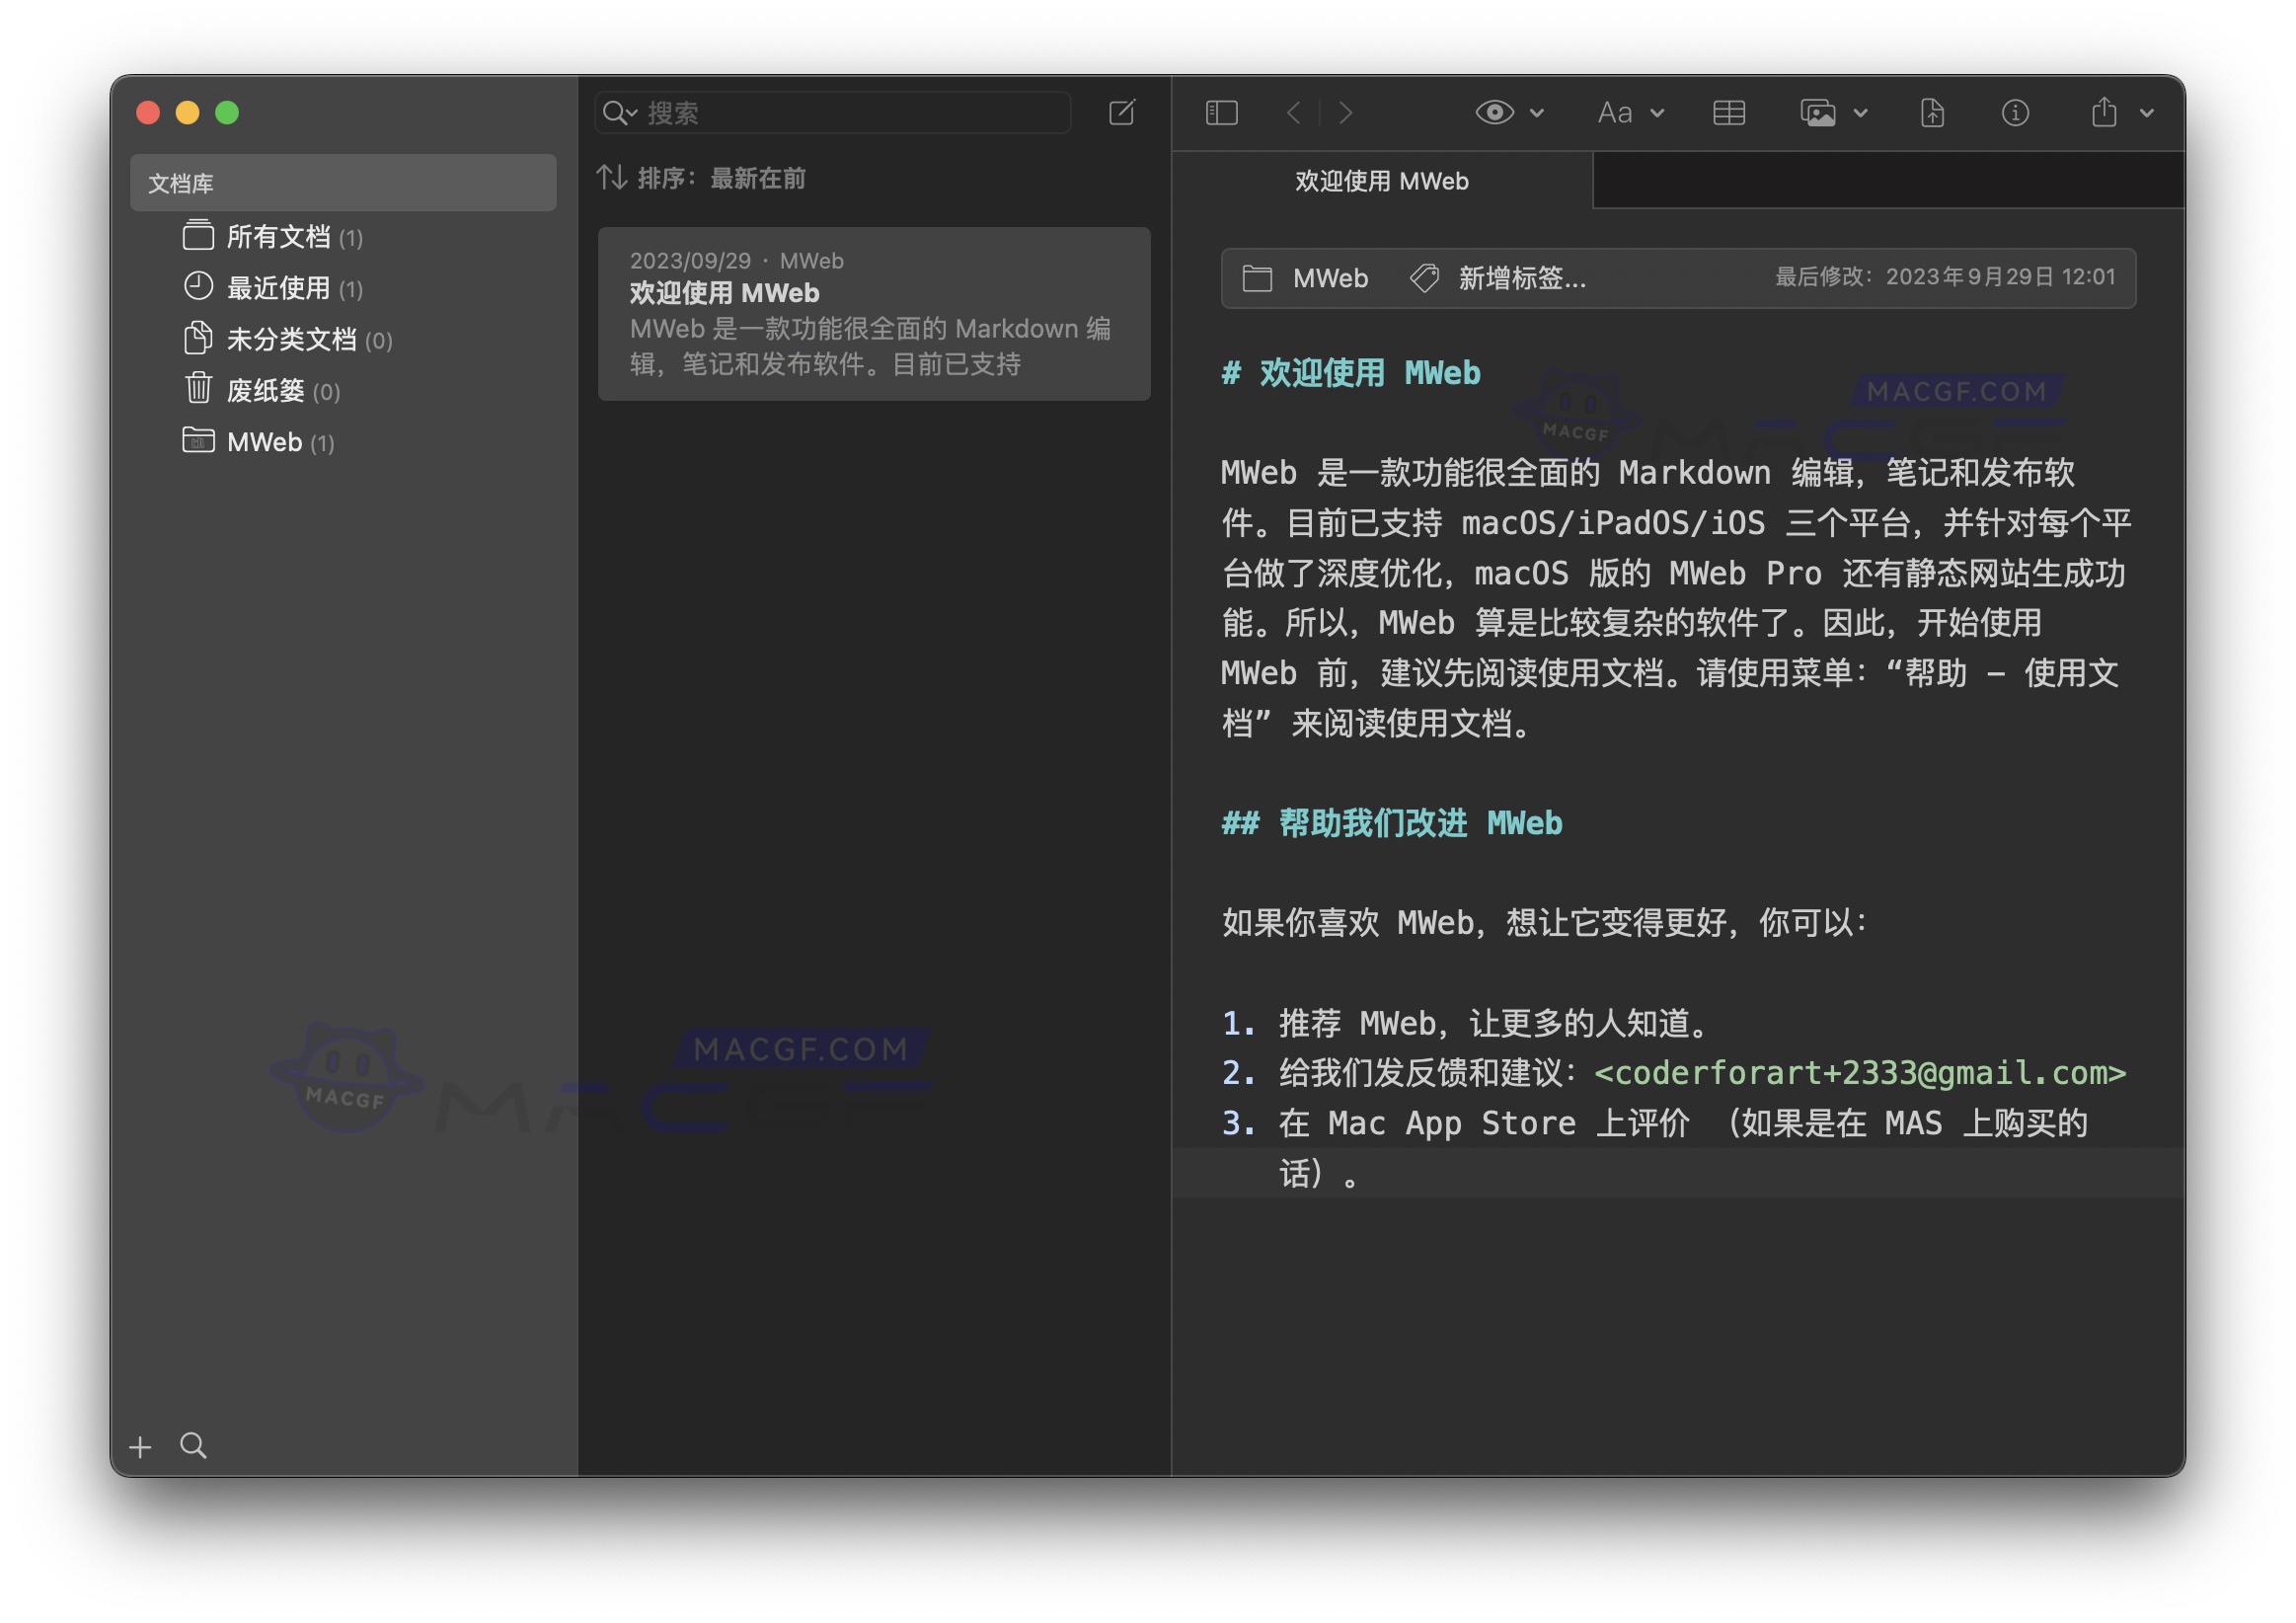Show document info with the info icon
The height and width of the screenshot is (1623, 2296).
[2015, 112]
